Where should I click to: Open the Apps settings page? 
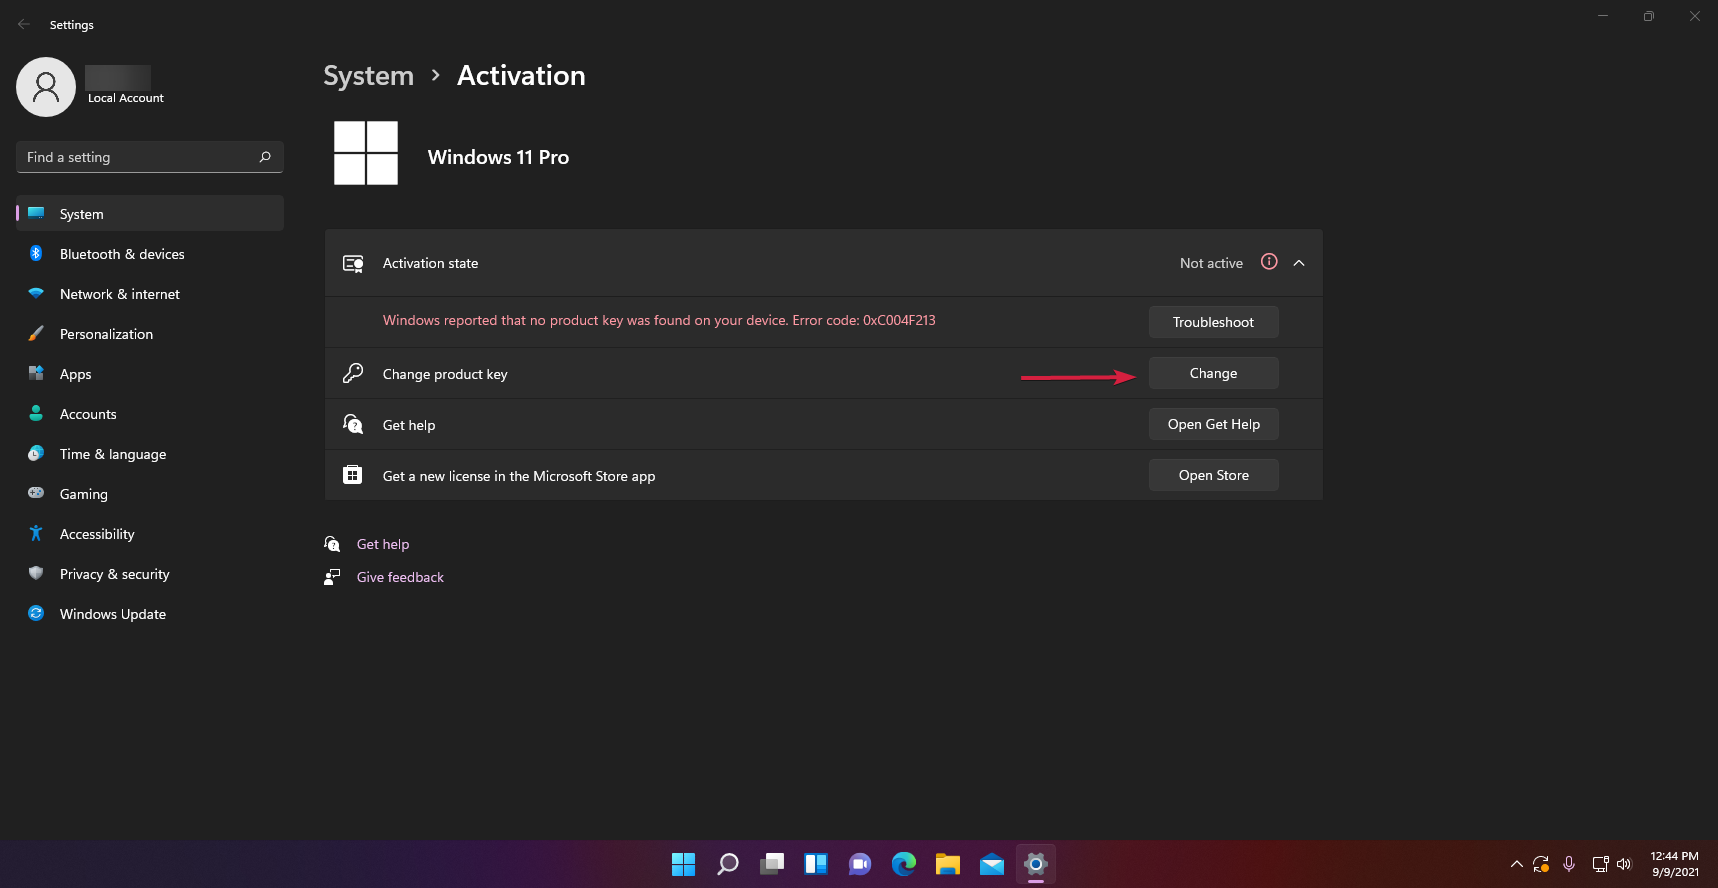[x=150, y=374]
